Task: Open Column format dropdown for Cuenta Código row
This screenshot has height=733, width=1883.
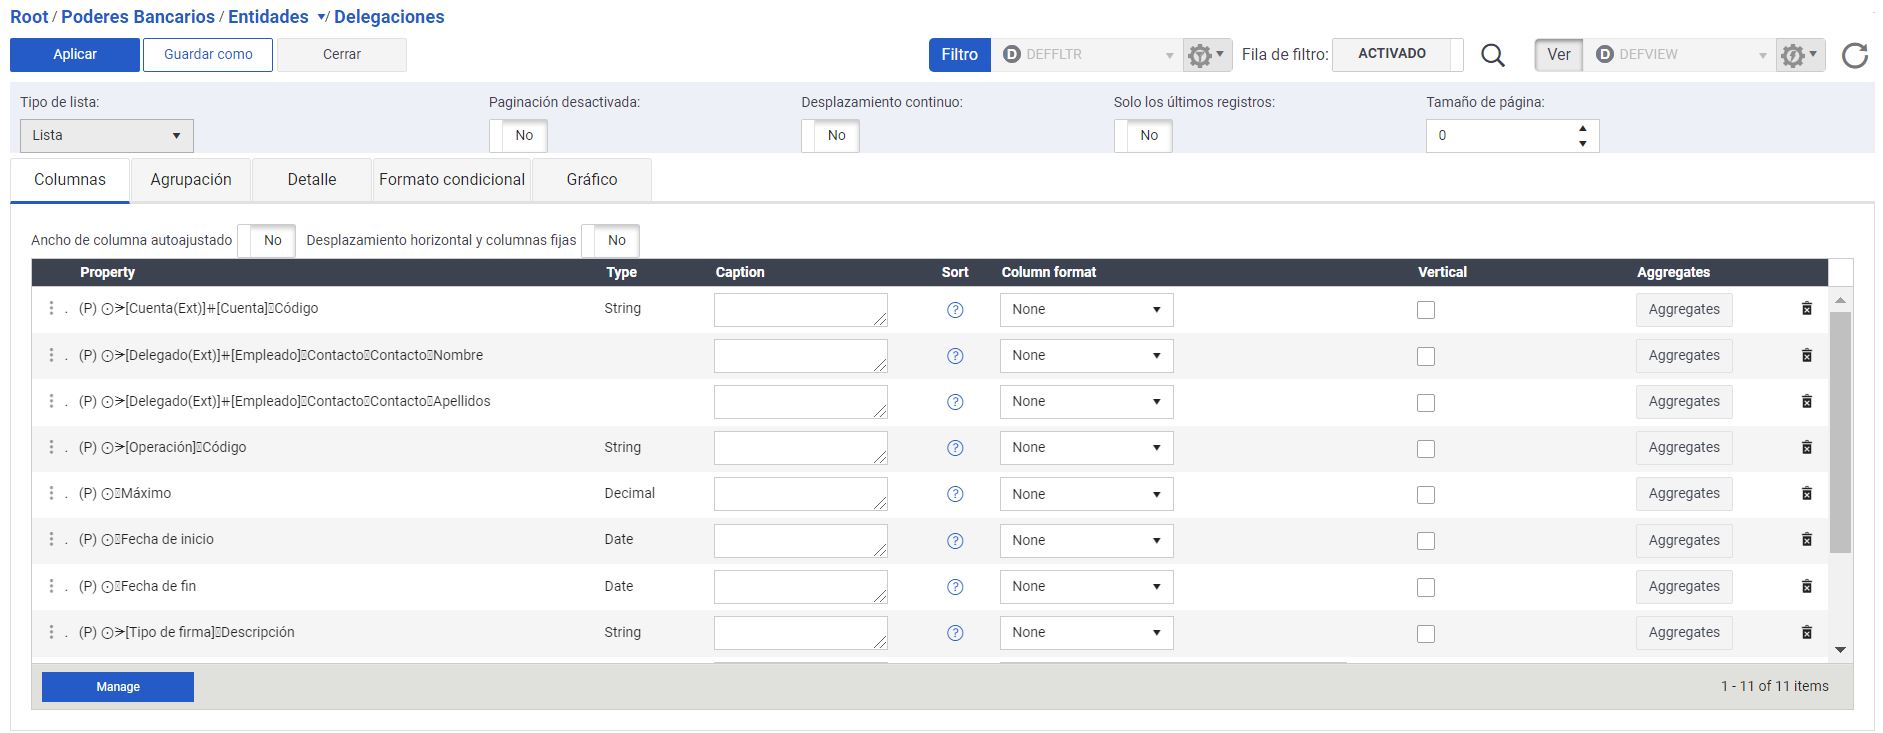Action: click(1086, 309)
